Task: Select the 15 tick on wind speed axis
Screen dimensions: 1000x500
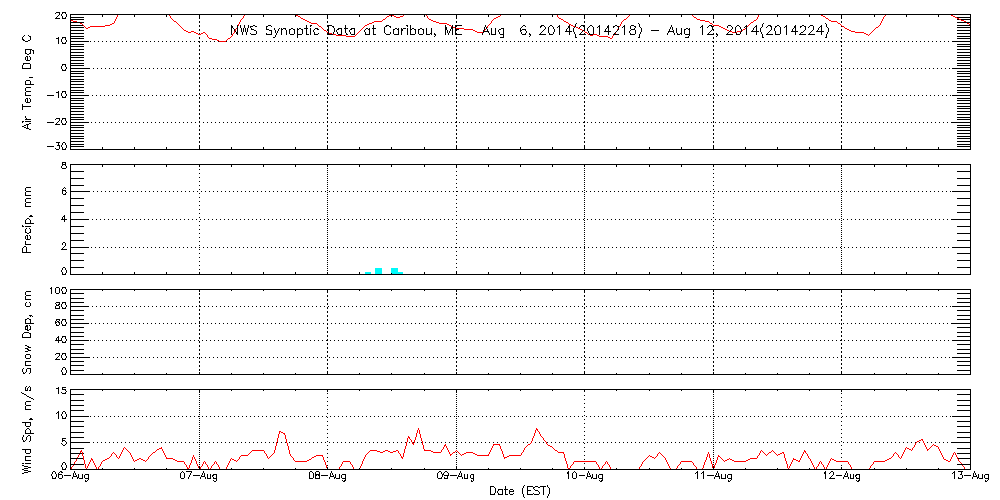Action: [x=60, y=391]
